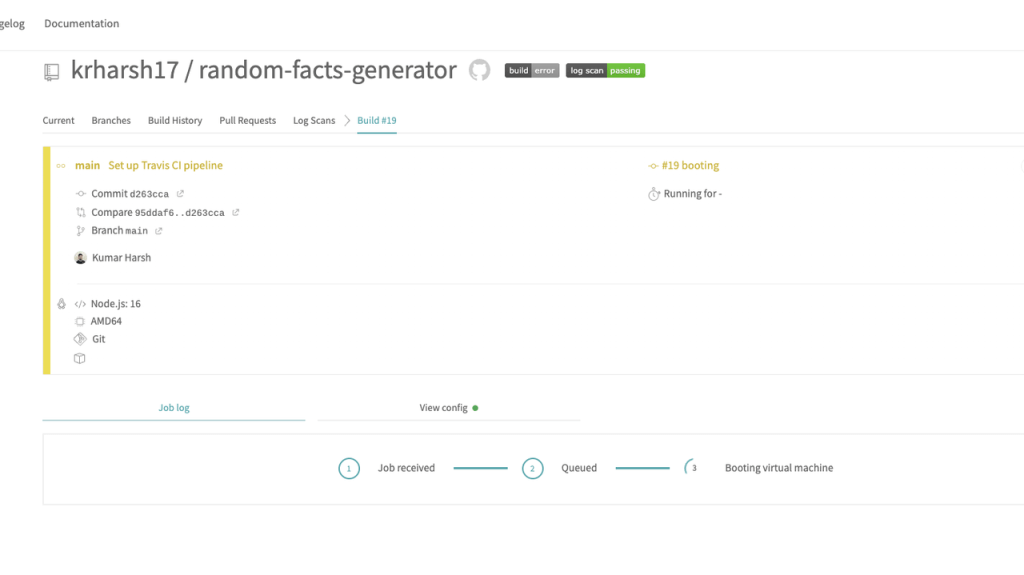Click the stopwatch icon beside Running for
The height and width of the screenshot is (575, 1024).
[654, 194]
